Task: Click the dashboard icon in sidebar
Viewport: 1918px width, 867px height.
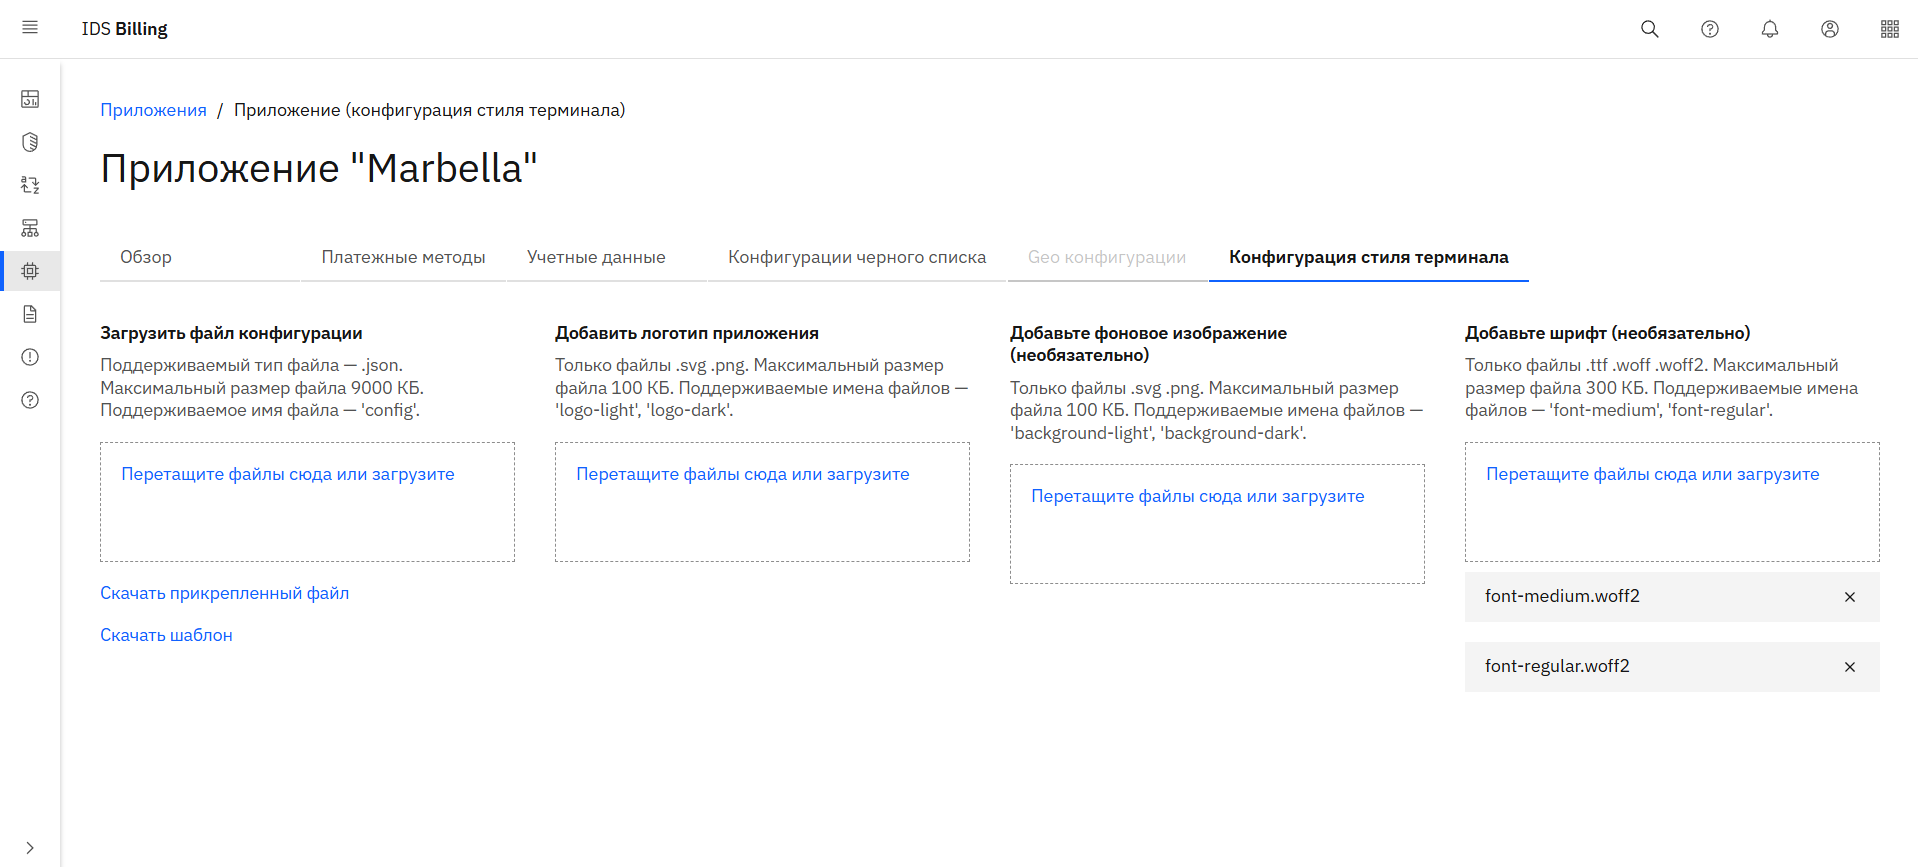Action: pyautogui.click(x=30, y=99)
